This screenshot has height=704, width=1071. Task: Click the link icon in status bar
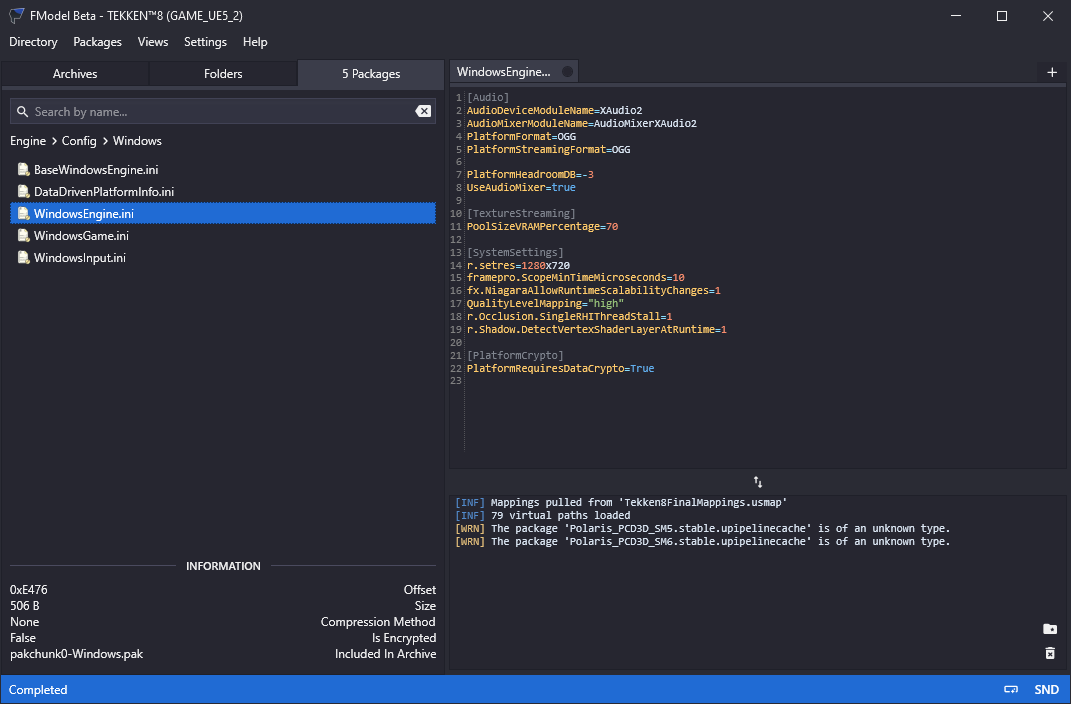tap(1011, 690)
